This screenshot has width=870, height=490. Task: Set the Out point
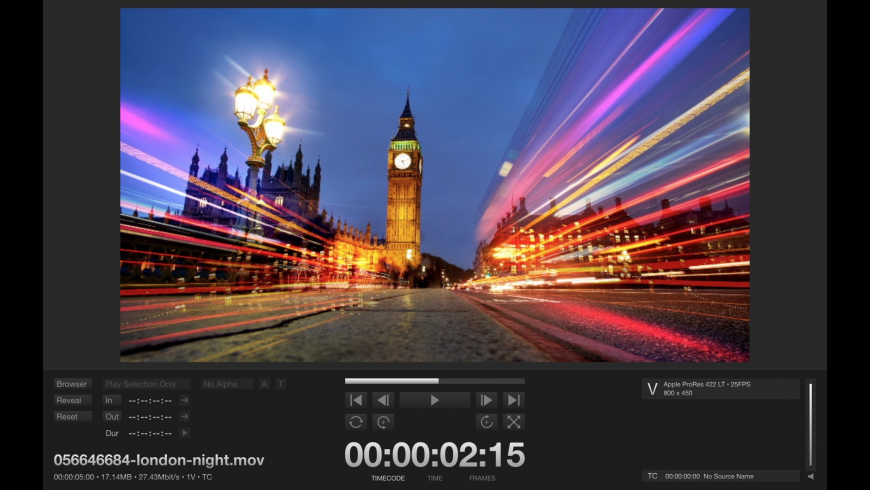tap(112, 417)
